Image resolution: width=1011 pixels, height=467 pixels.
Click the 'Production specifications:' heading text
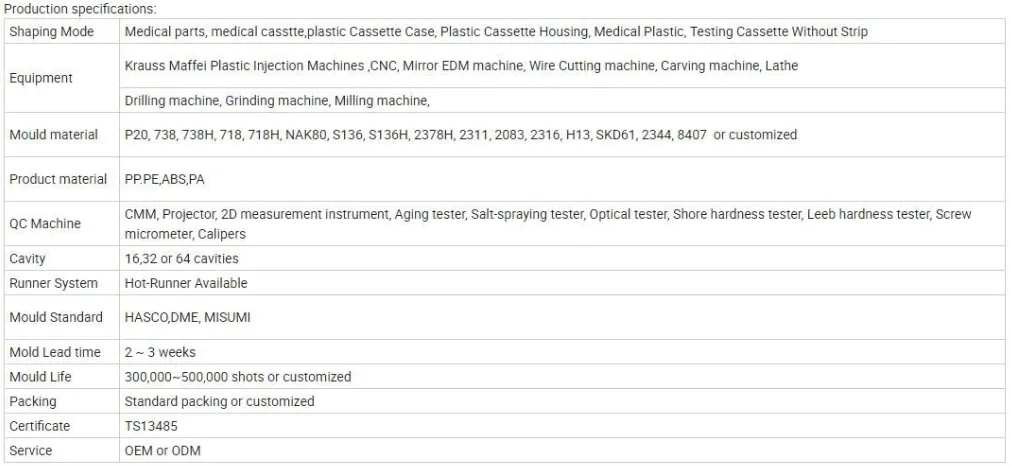point(80,8)
